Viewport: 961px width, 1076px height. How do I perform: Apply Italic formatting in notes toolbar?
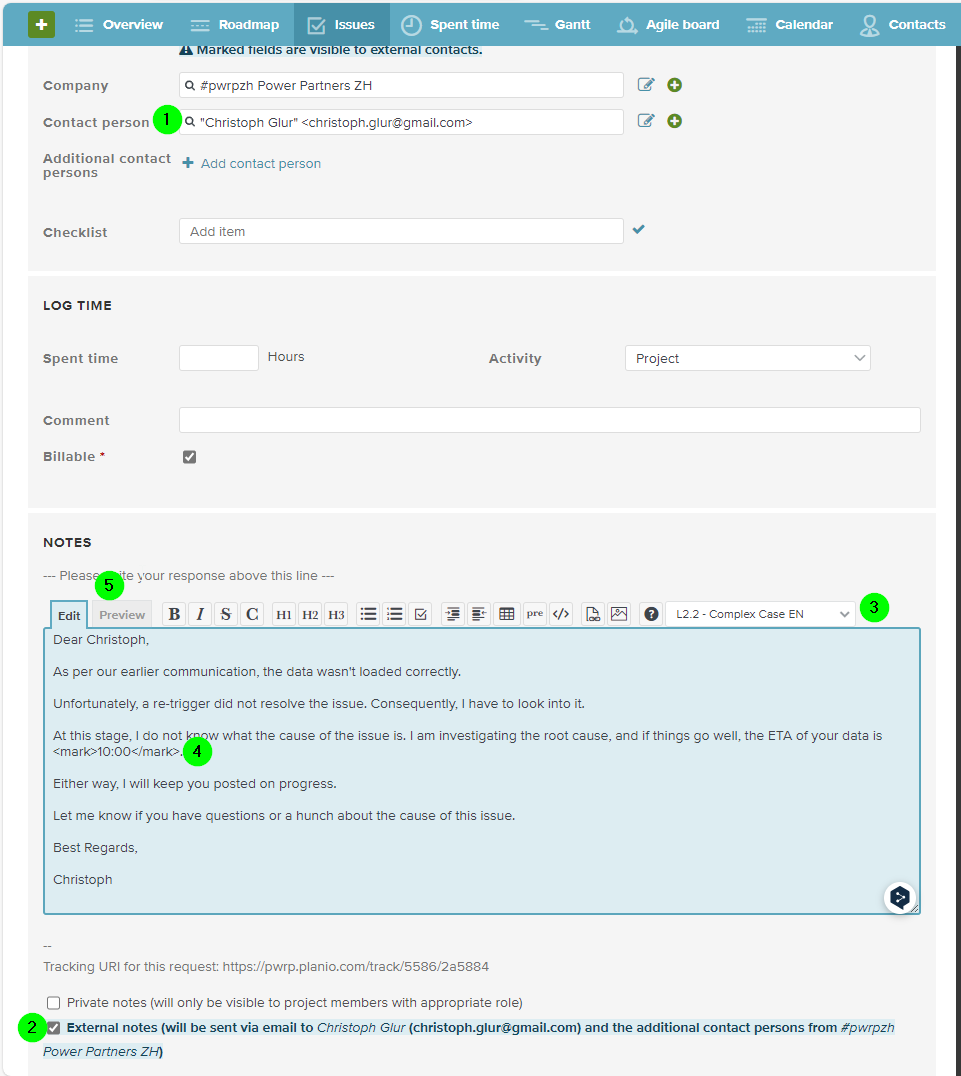tap(200, 614)
